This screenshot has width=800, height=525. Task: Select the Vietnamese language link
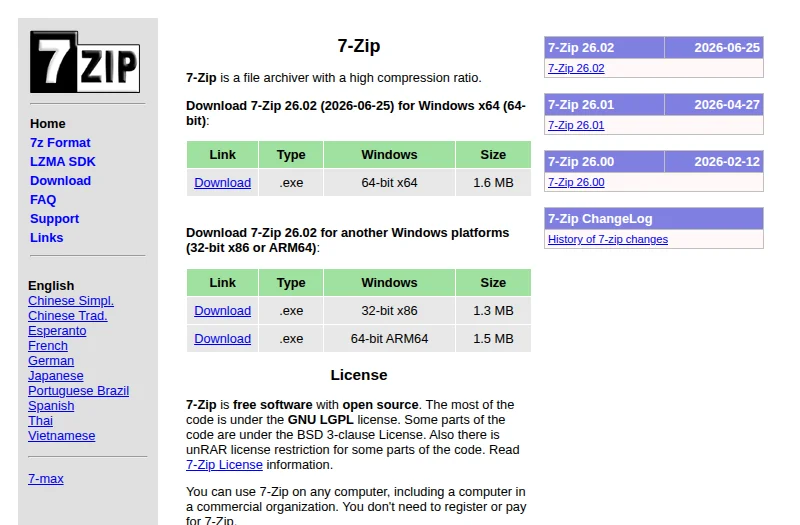pos(62,436)
